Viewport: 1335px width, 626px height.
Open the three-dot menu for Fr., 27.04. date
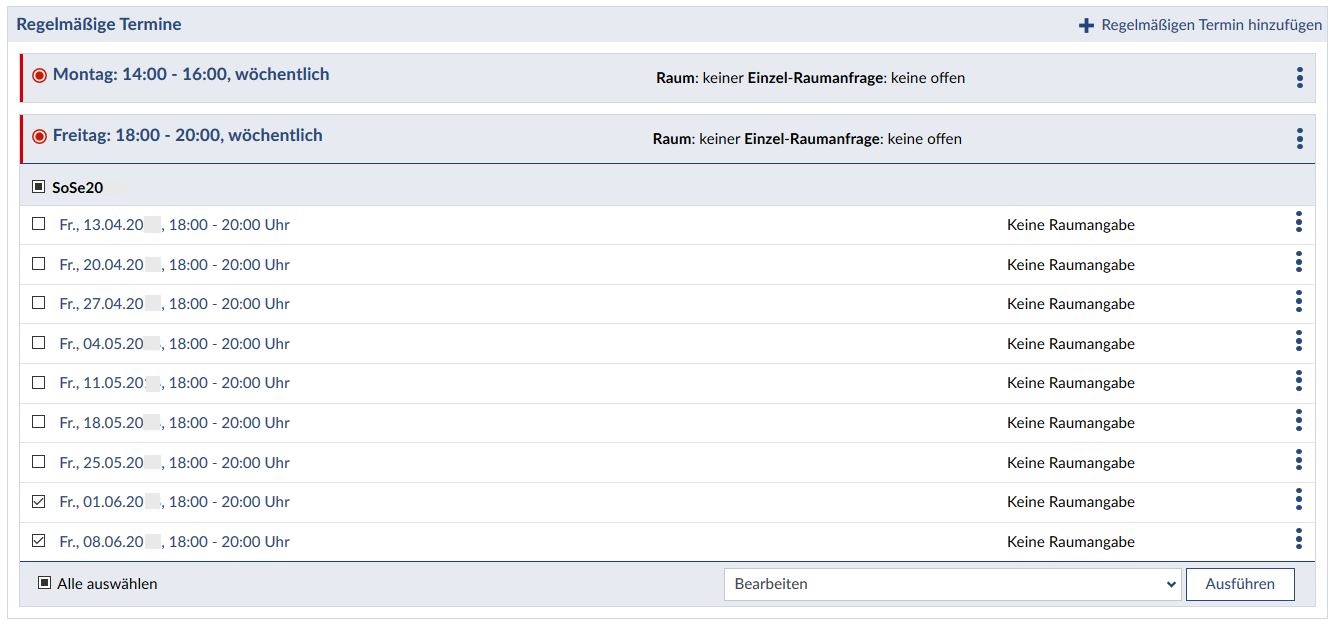(1298, 302)
